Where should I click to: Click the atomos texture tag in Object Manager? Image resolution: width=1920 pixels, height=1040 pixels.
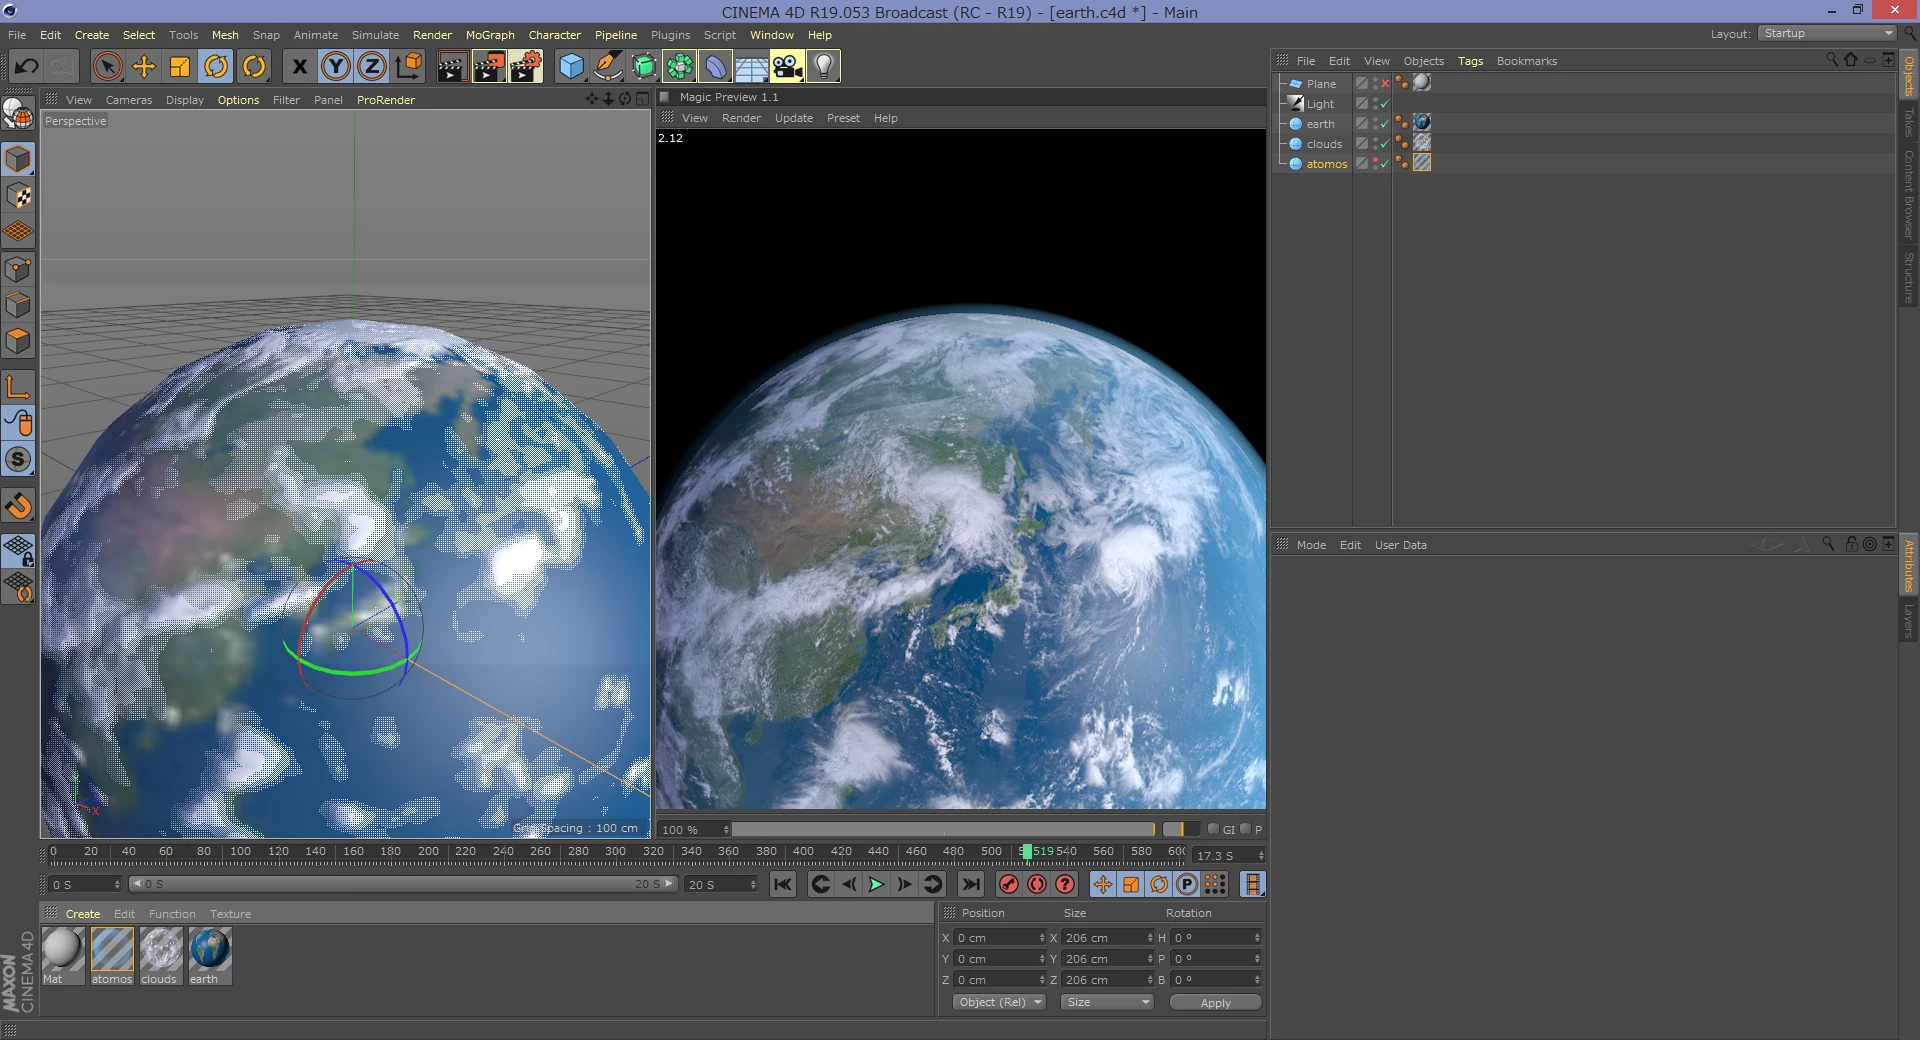(x=1422, y=163)
